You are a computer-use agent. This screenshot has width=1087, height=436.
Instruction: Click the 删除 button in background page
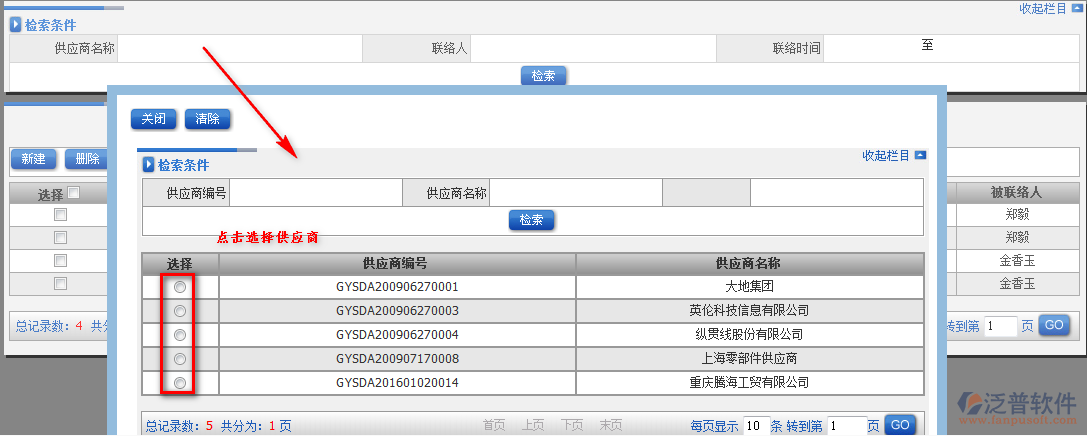tap(87, 159)
